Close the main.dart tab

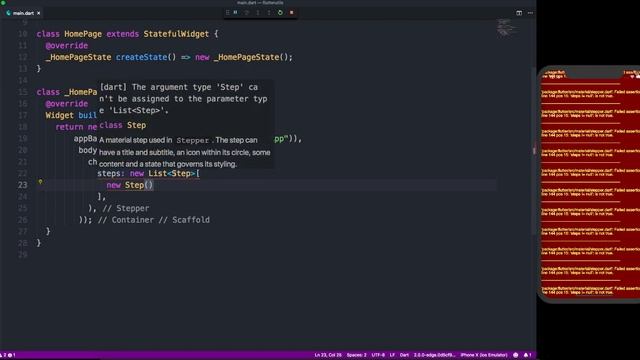[x=39, y=13]
